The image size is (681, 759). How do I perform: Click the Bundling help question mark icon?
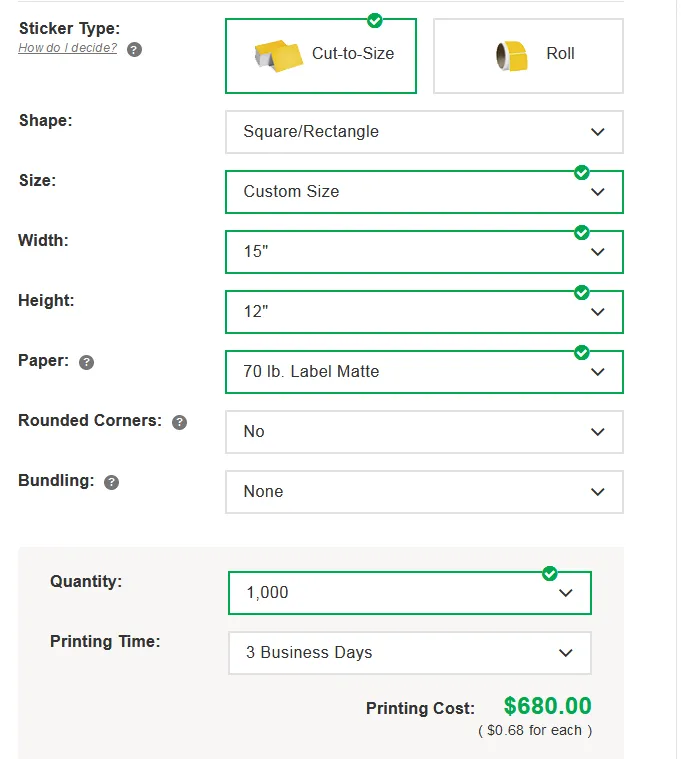tap(111, 482)
